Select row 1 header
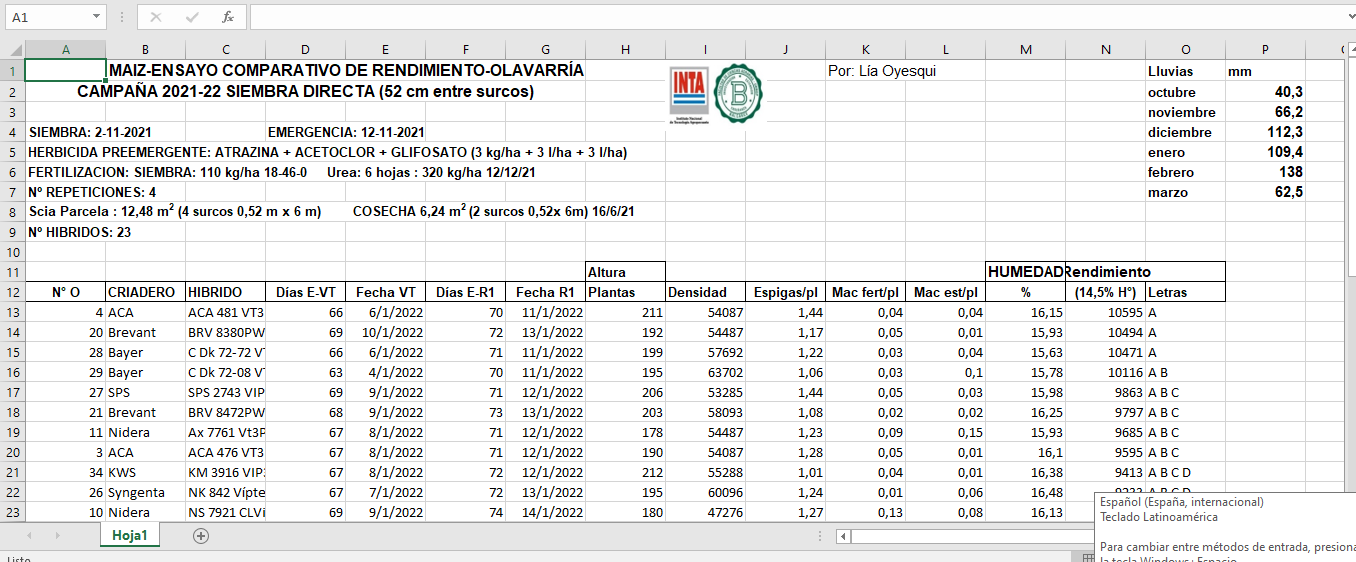Screen dimensions: 1356x562 [12, 71]
